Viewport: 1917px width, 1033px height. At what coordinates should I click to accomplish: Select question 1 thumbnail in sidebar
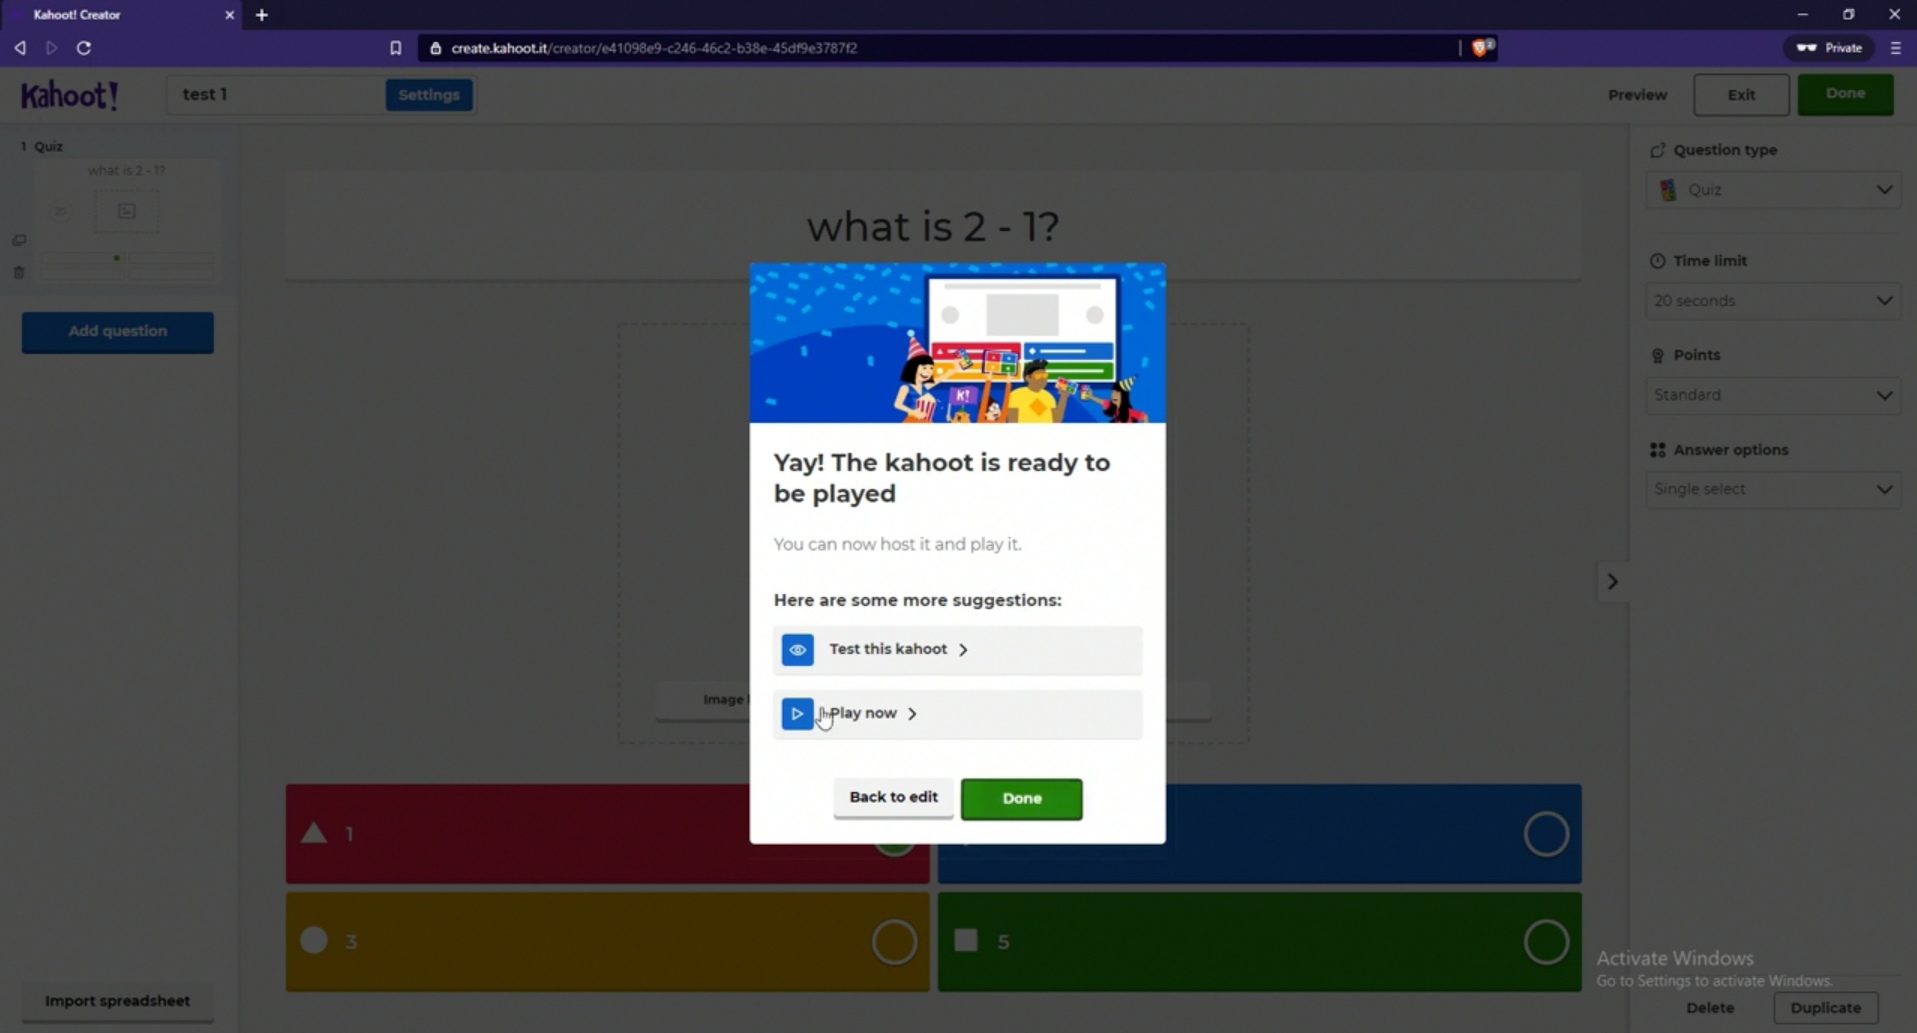click(126, 222)
